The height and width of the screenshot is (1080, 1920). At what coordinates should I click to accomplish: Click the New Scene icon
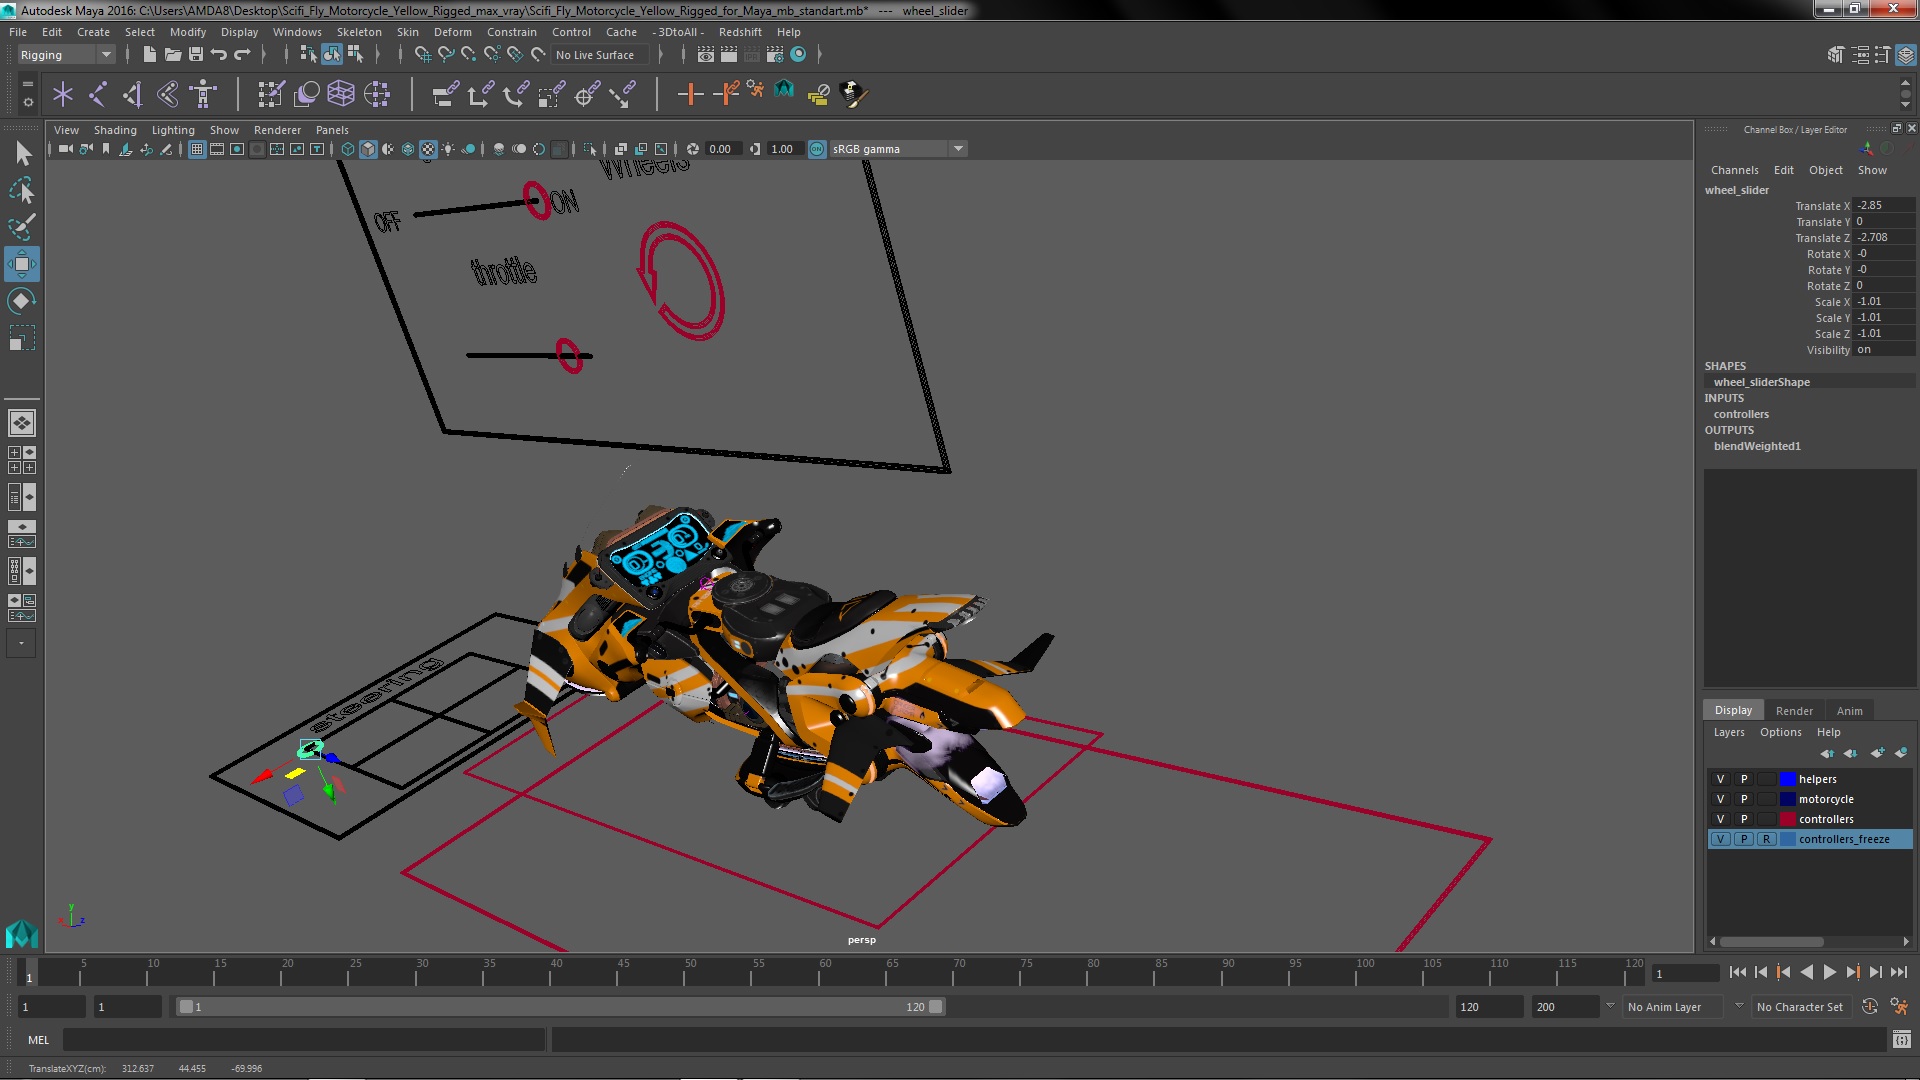click(149, 55)
